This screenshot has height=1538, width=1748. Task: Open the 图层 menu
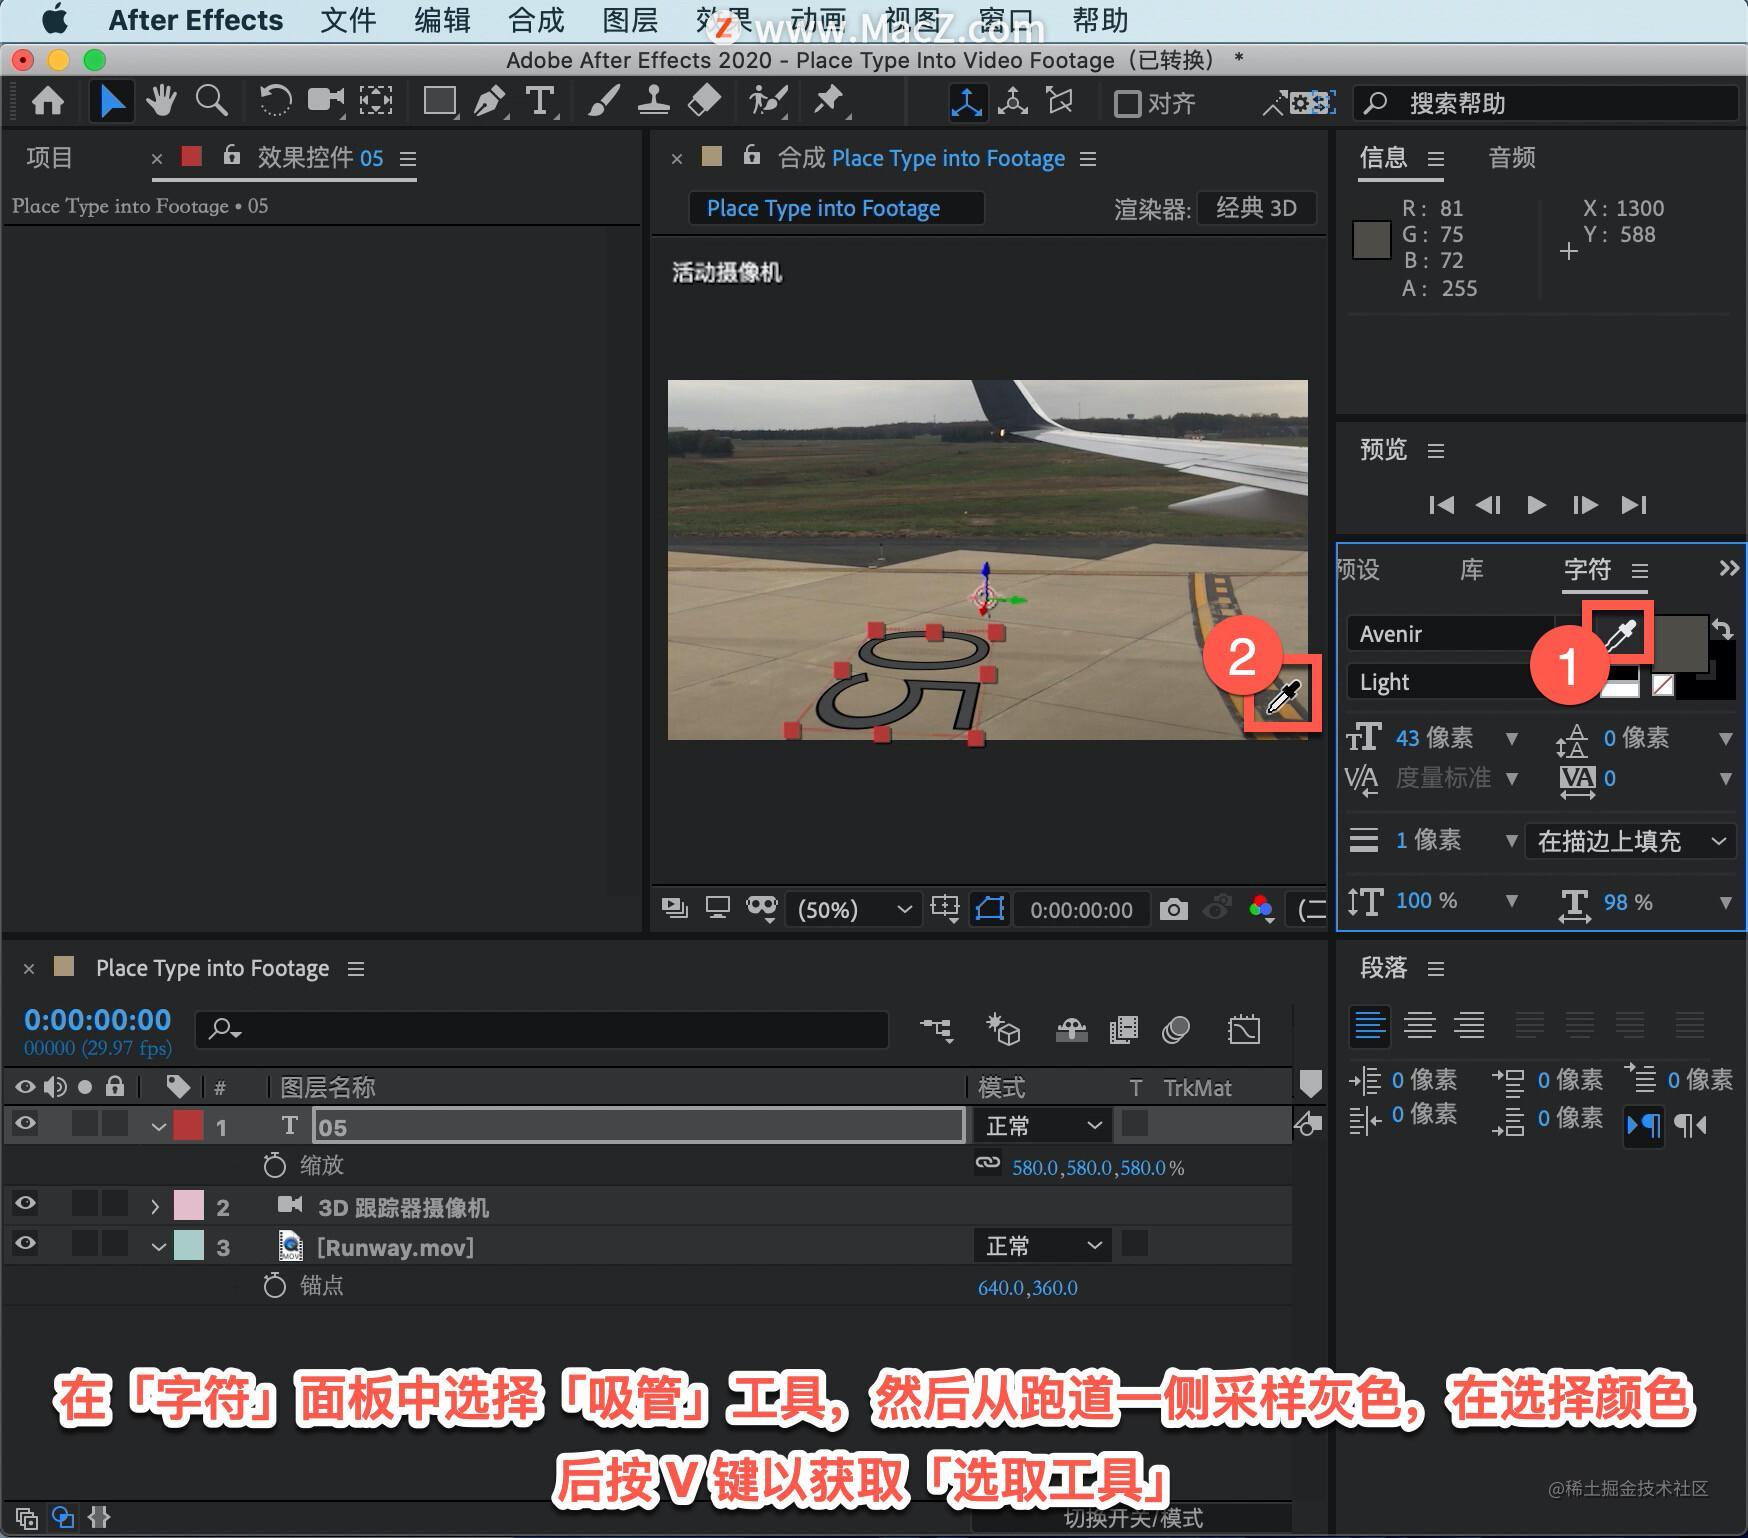click(630, 20)
